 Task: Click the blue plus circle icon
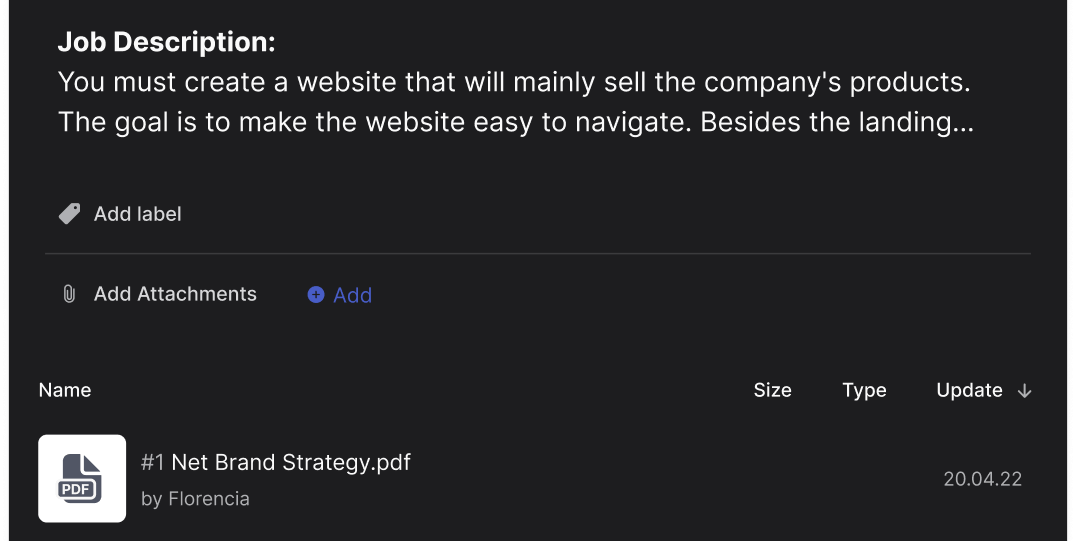[316, 295]
